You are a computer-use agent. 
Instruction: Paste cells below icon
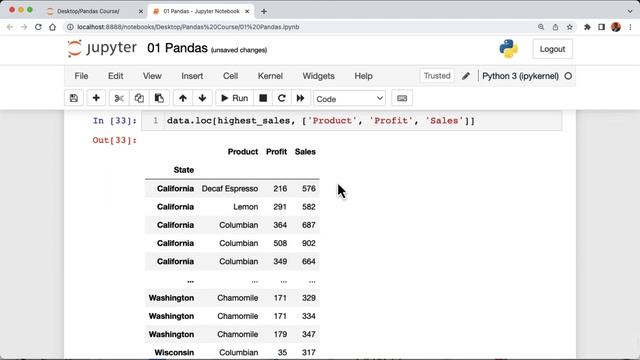(159, 98)
